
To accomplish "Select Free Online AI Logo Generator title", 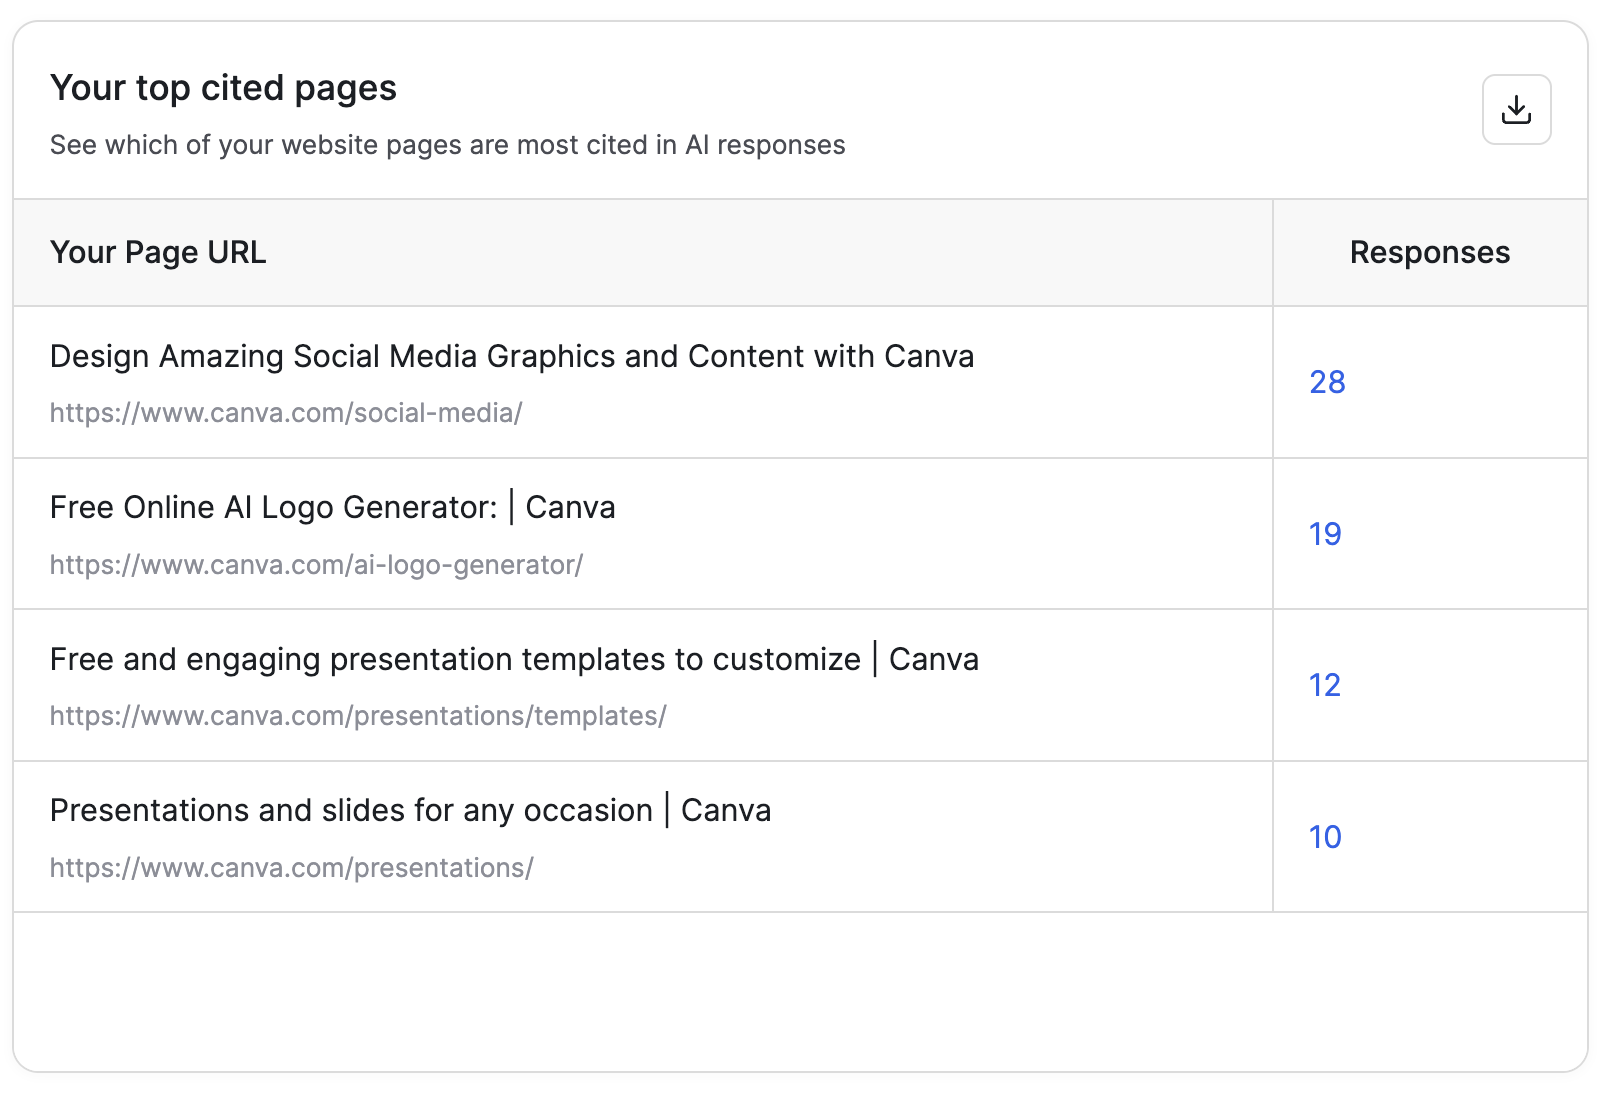I will coord(333,507).
